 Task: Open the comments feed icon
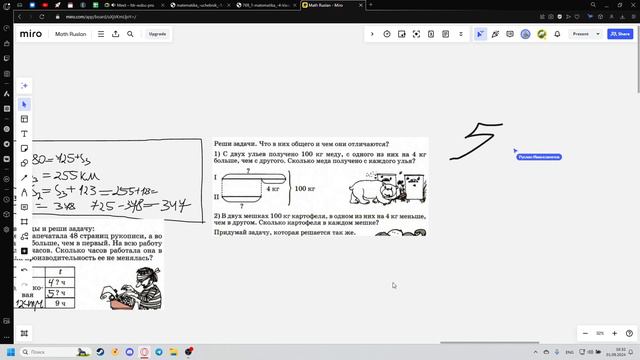click(x=510, y=34)
